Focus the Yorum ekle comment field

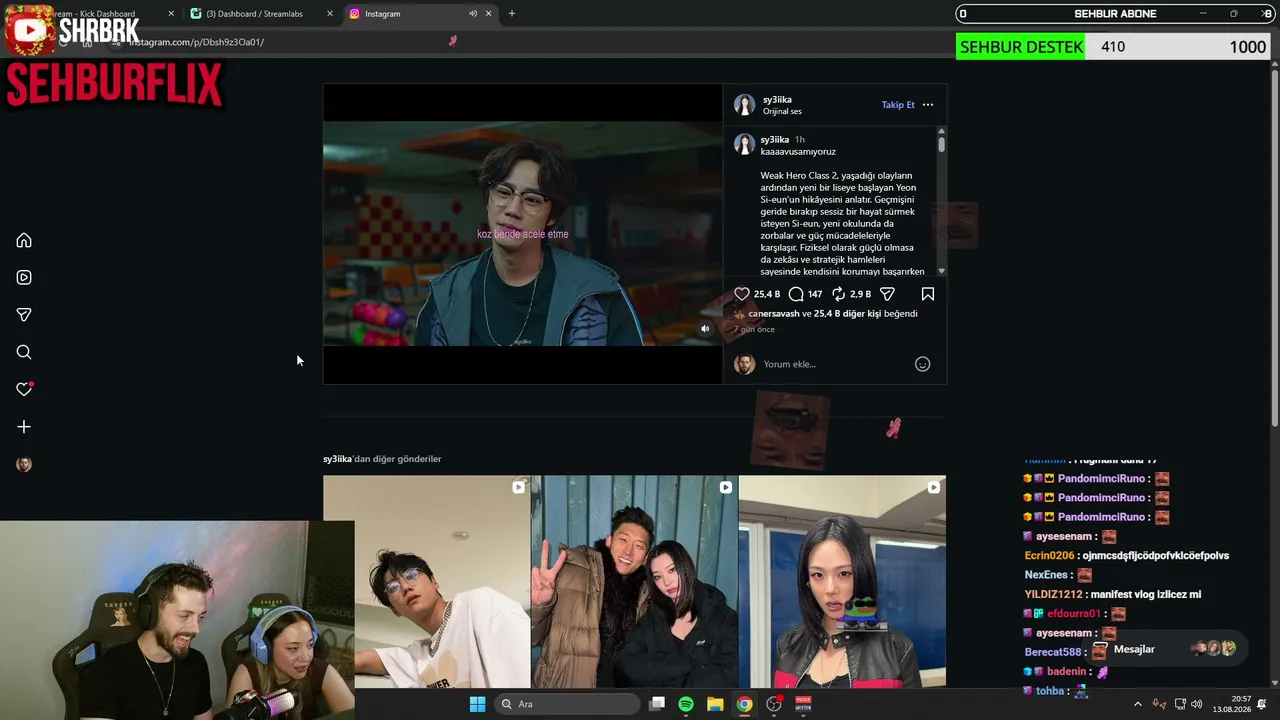(x=835, y=364)
